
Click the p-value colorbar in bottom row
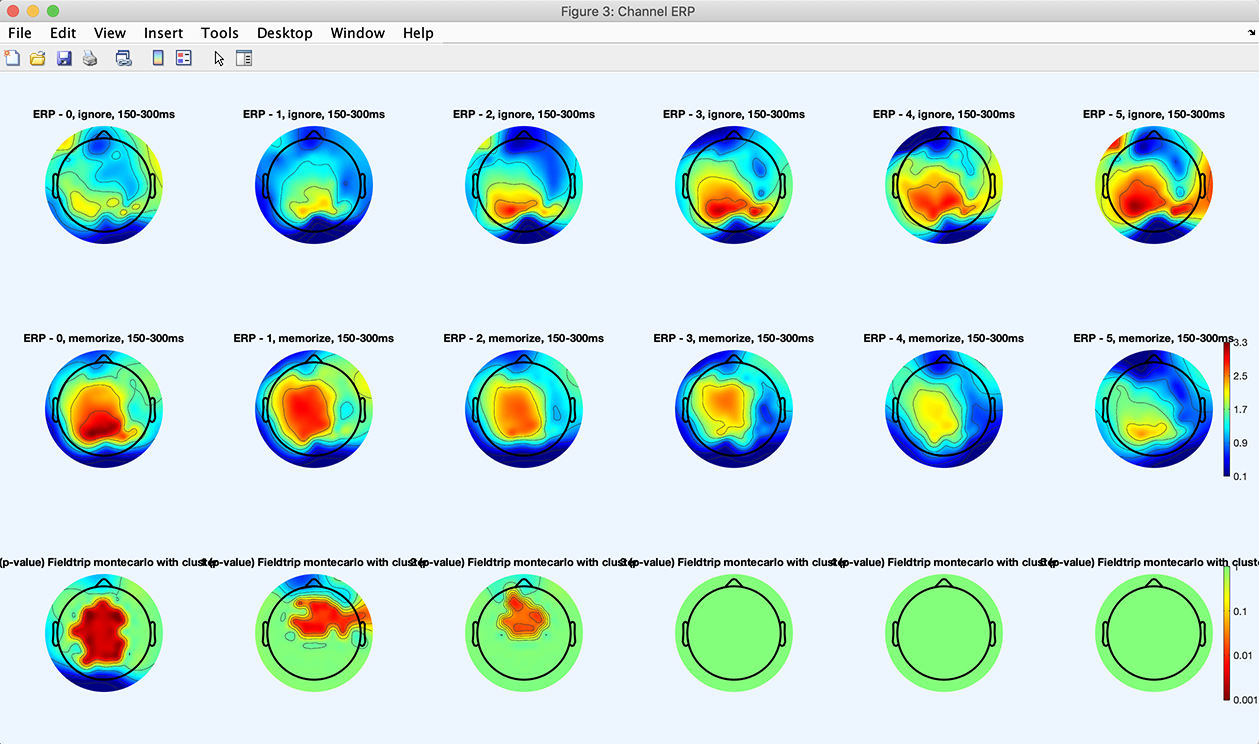coord(1227,633)
